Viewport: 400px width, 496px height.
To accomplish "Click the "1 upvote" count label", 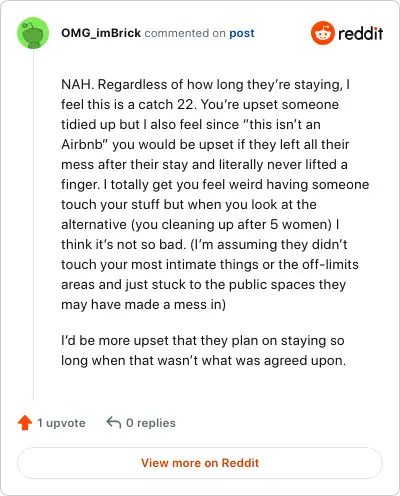I will tap(61, 423).
